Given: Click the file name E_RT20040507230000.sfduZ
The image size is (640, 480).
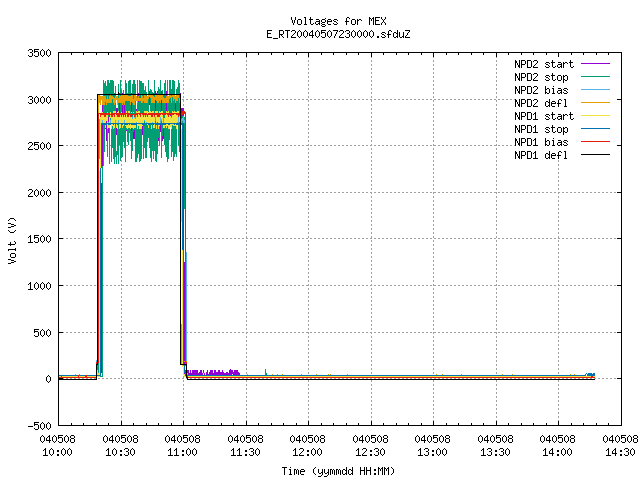Looking at the screenshot, I should pos(338,34).
